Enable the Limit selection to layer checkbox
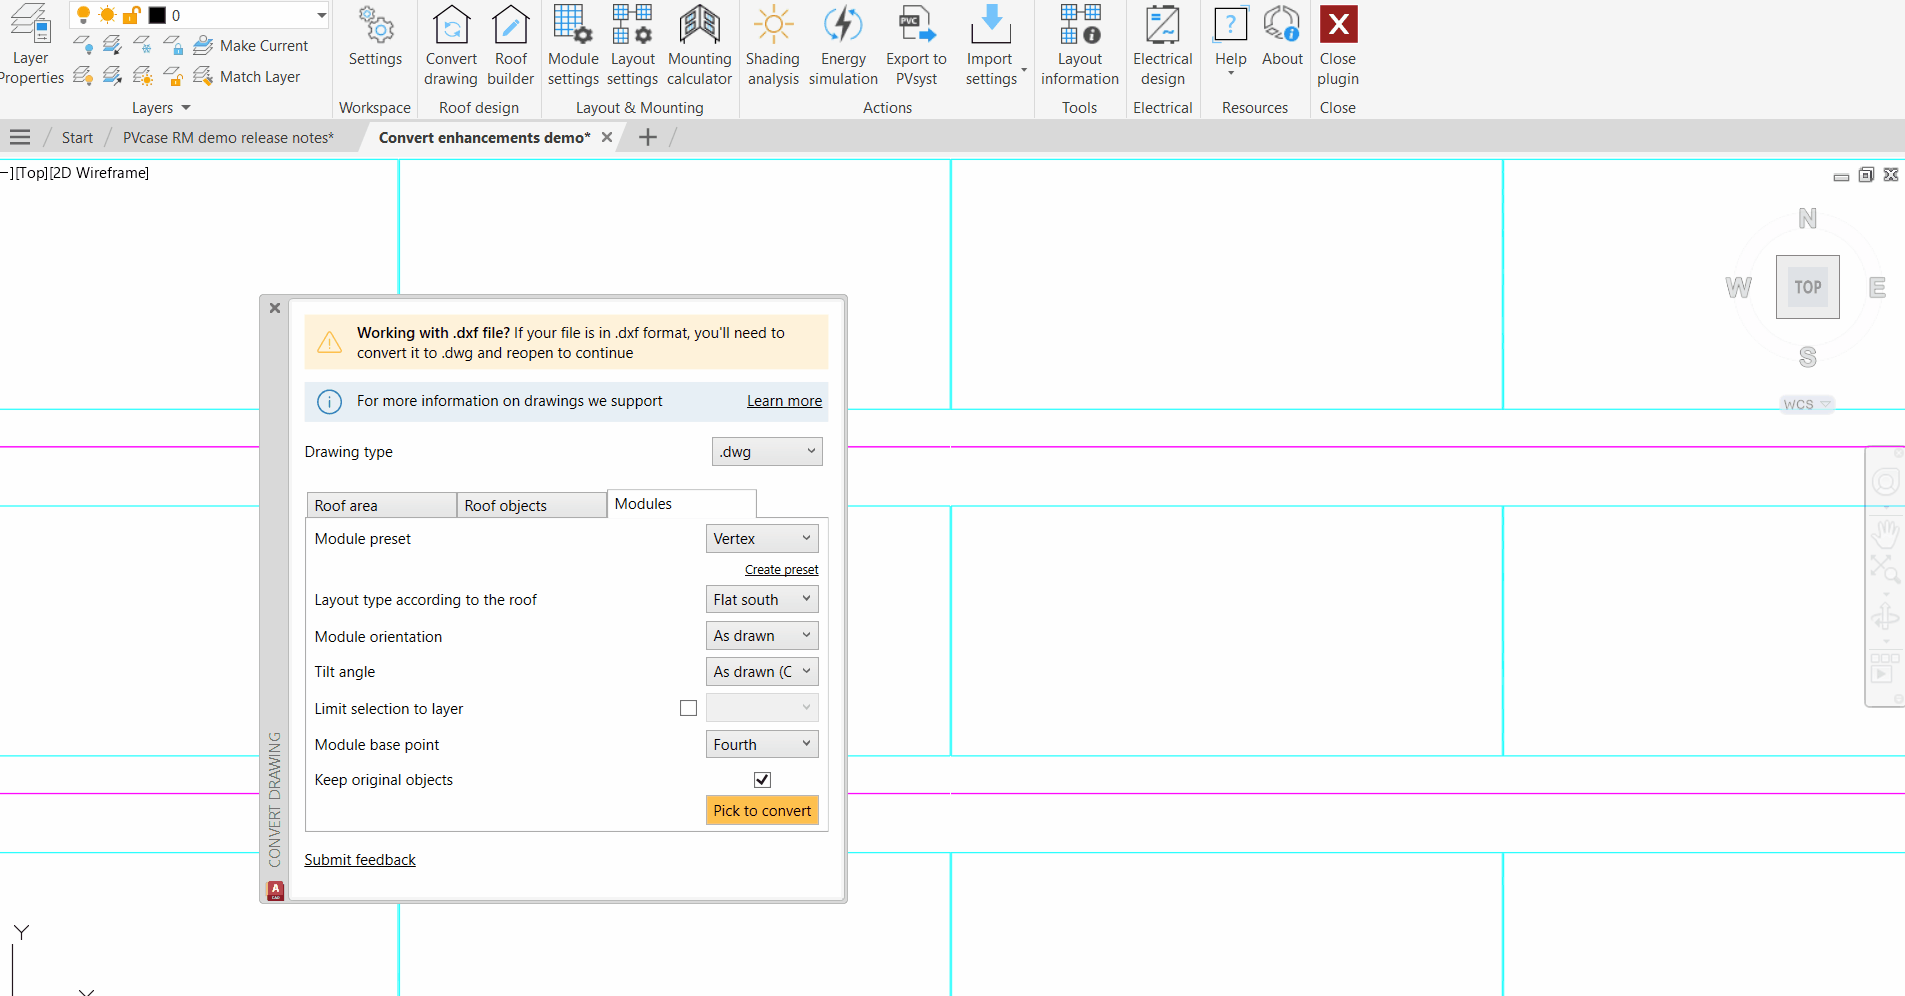This screenshot has height=996, width=1905. click(x=688, y=707)
